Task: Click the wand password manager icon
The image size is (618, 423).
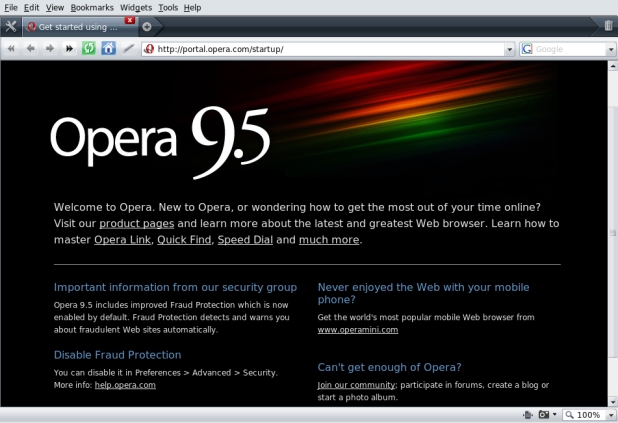Action: [x=128, y=48]
